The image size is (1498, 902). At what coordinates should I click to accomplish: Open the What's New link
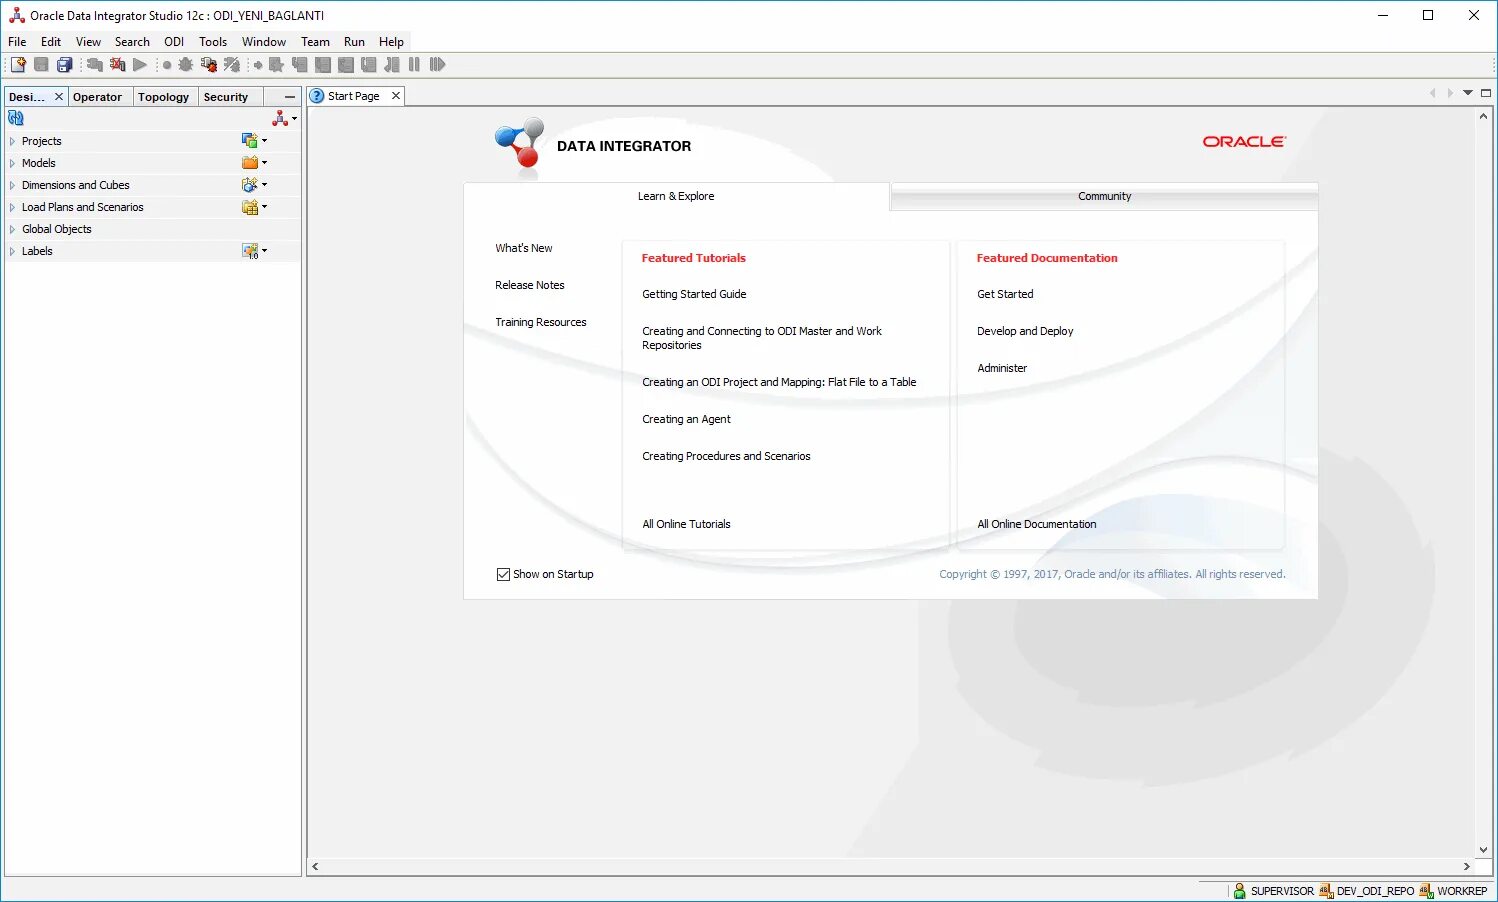point(524,248)
